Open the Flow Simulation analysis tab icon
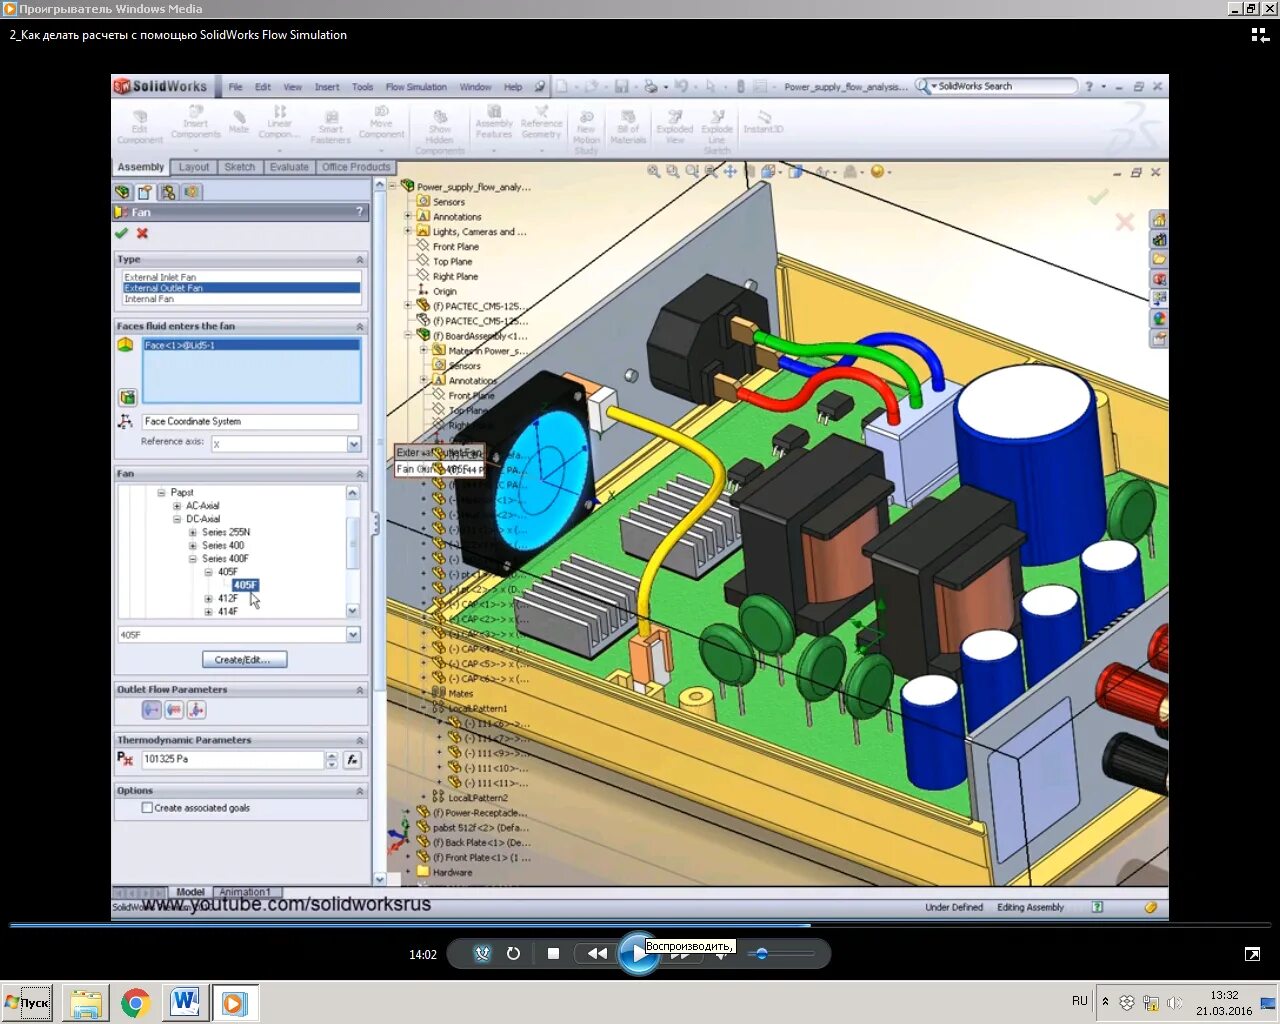1280x1024 pixels. [x=191, y=192]
